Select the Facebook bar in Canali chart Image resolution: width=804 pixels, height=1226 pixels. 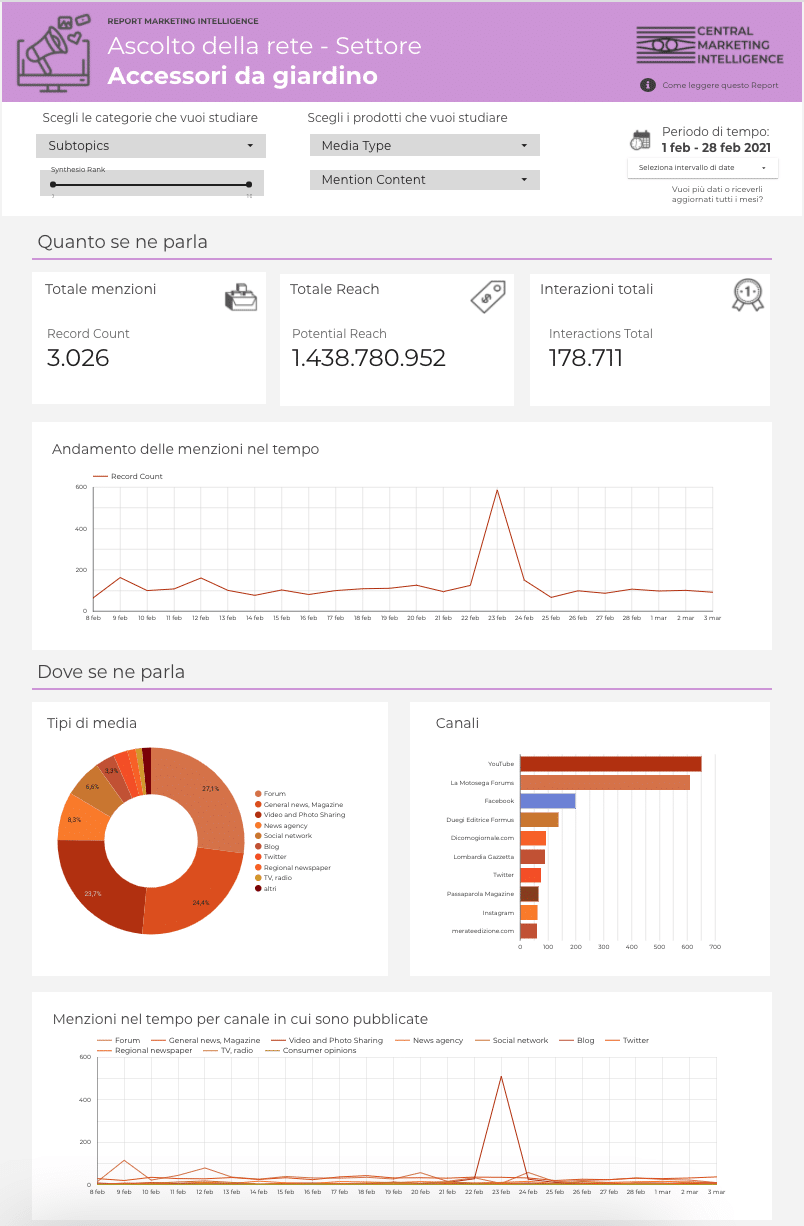(547, 801)
